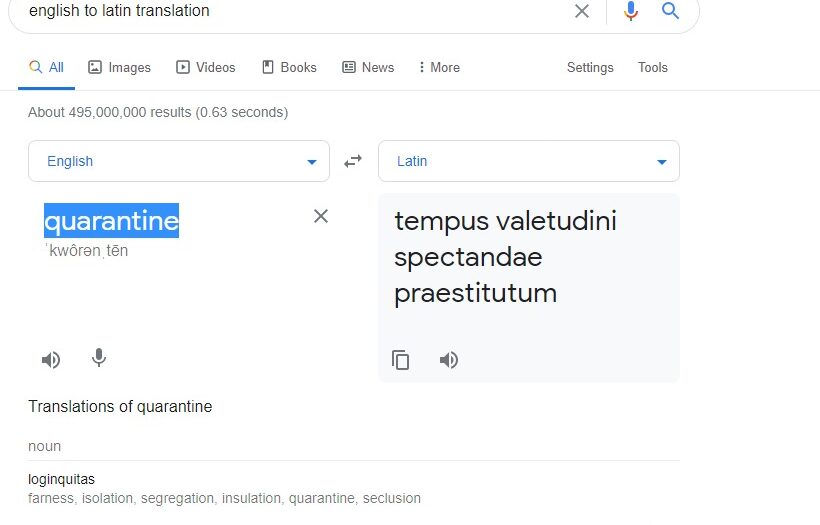Expand the More search categories menu
820x525 pixels.
click(439, 68)
